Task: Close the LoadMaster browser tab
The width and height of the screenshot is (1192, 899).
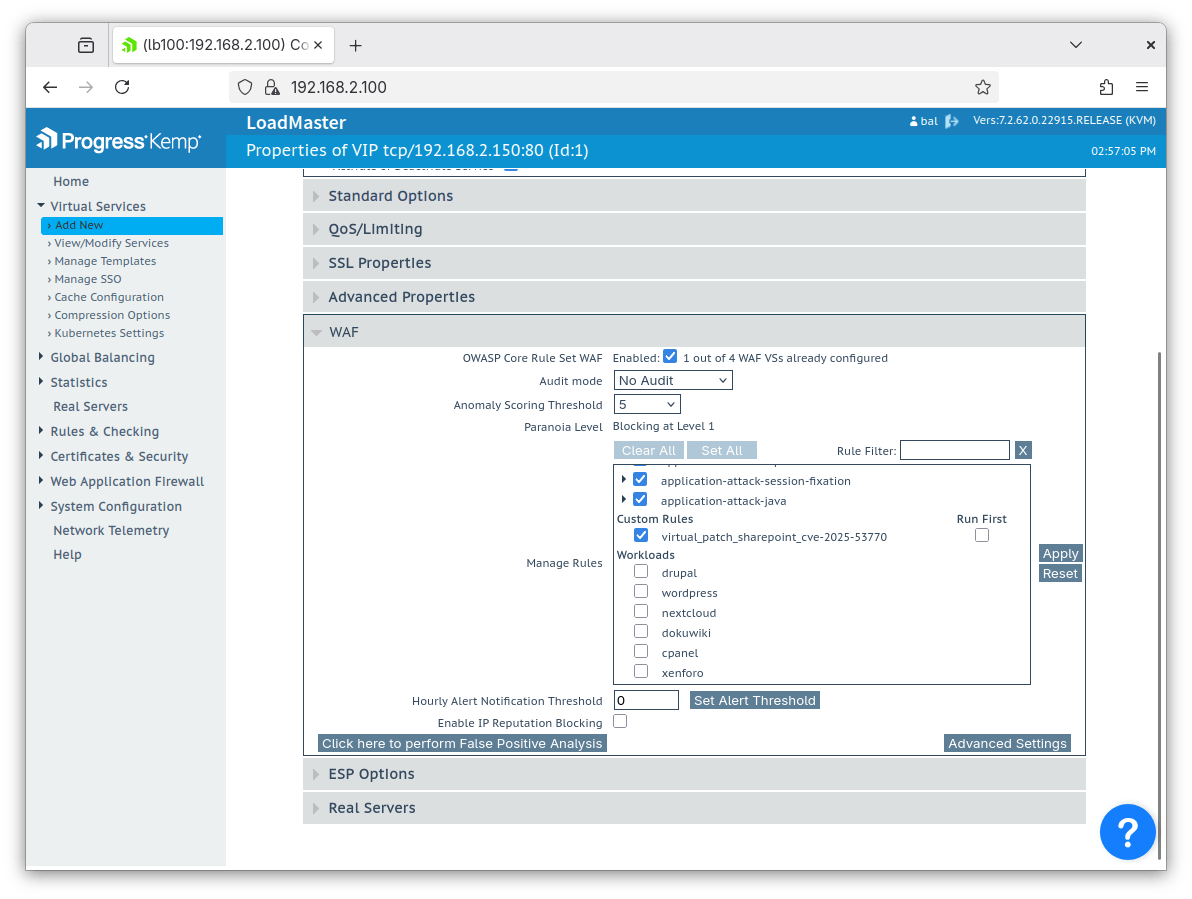Action: tap(318, 45)
